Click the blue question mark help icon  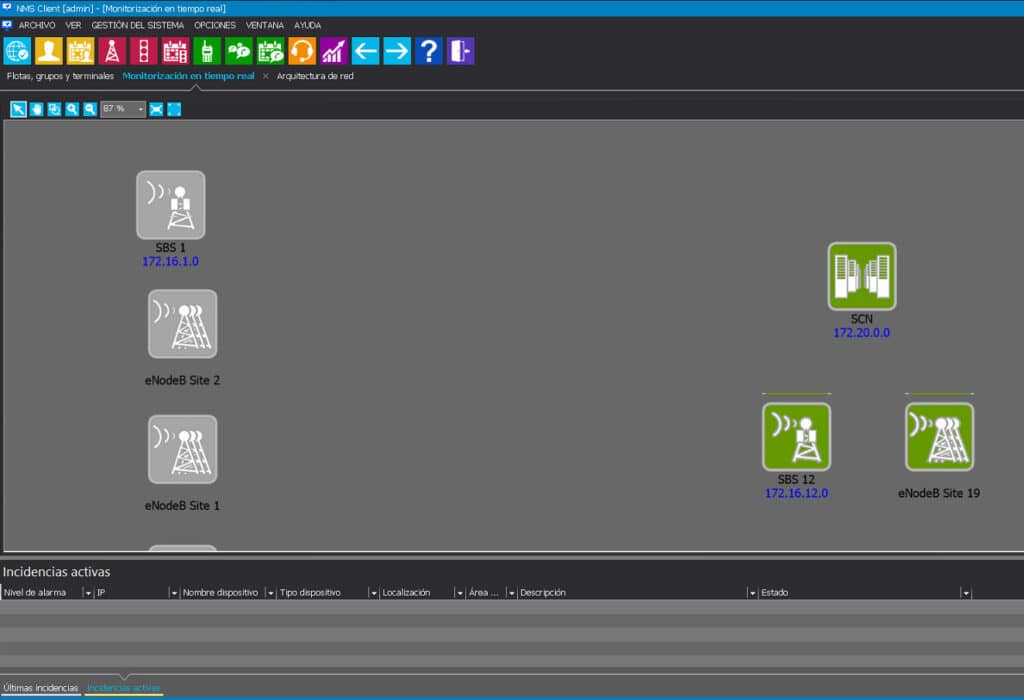[428, 51]
